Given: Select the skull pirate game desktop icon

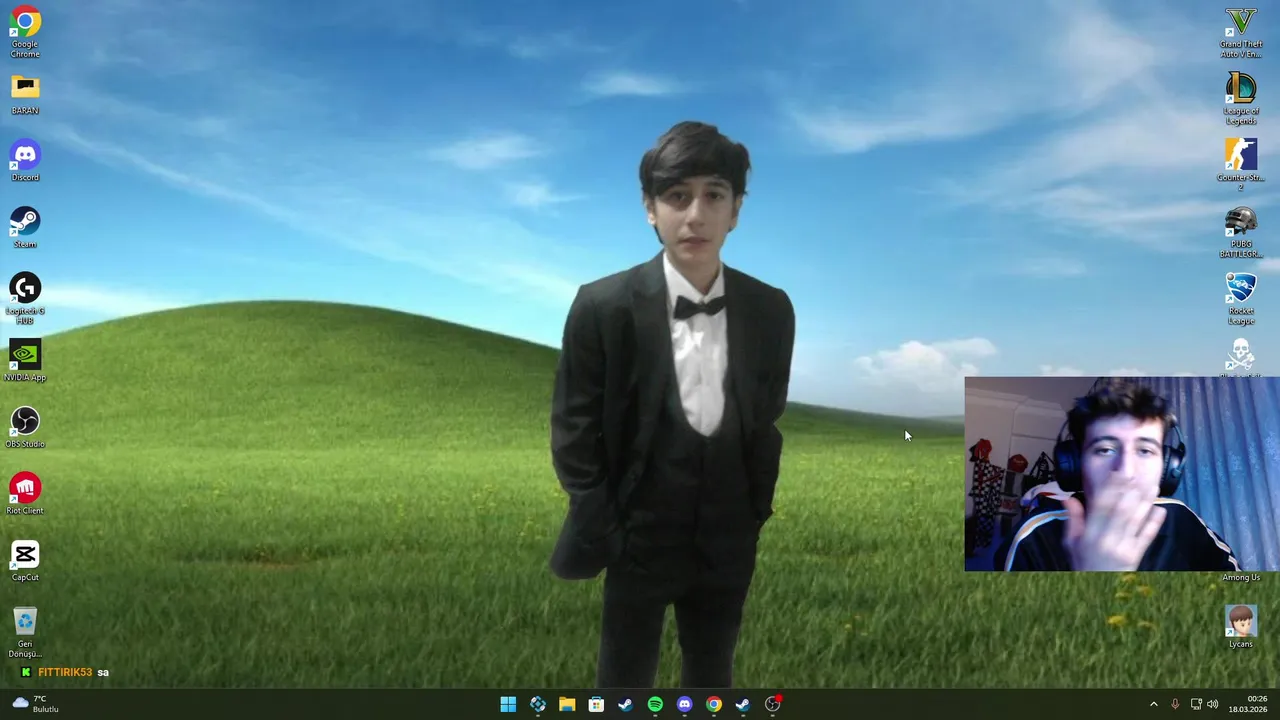Looking at the screenshot, I should tap(1241, 355).
